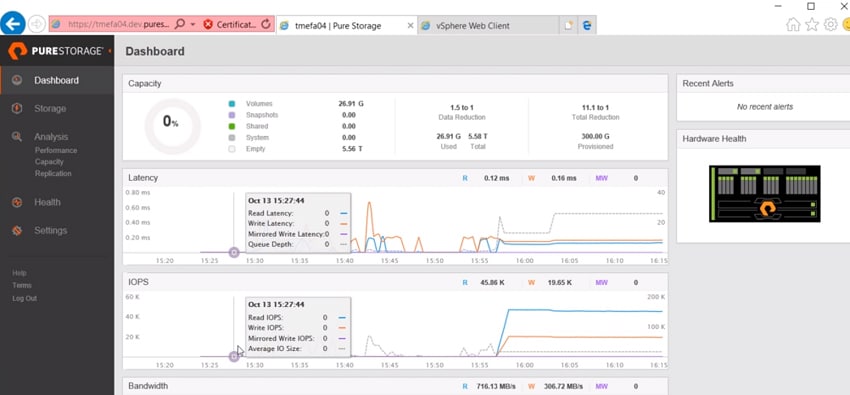Click the Settings sidebar icon
This screenshot has height=395, width=850.
click(x=17, y=230)
